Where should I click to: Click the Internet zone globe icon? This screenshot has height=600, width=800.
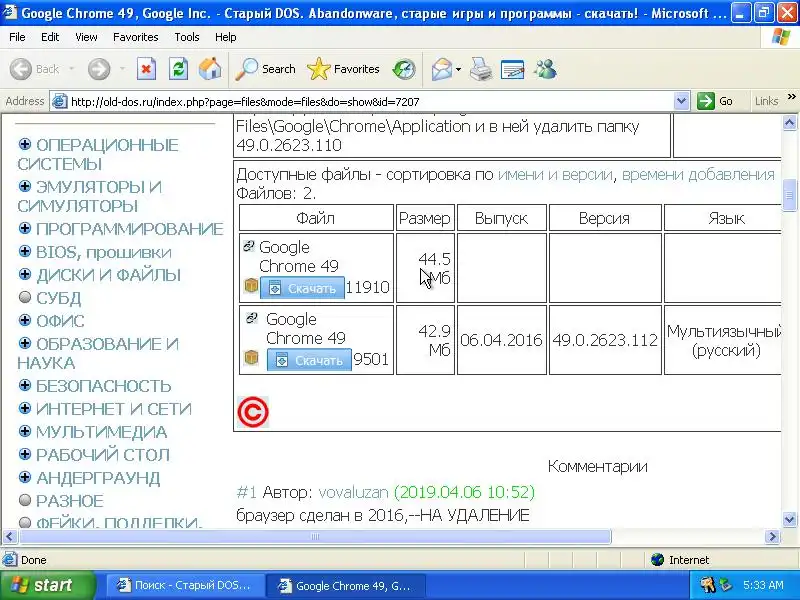point(657,560)
